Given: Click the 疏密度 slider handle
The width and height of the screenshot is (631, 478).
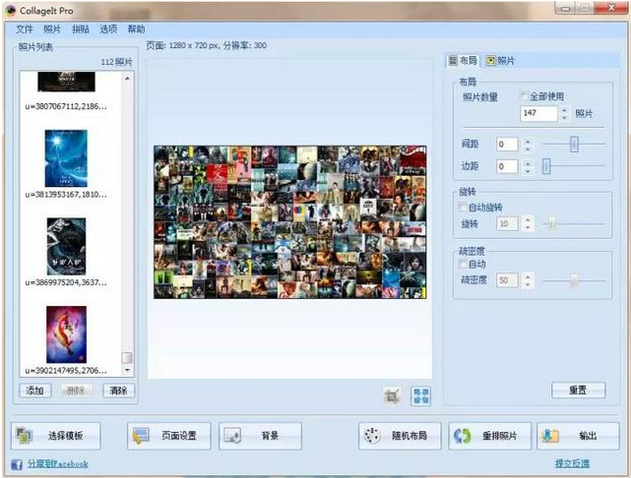Looking at the screenshot, I should [x=574, y=281].
